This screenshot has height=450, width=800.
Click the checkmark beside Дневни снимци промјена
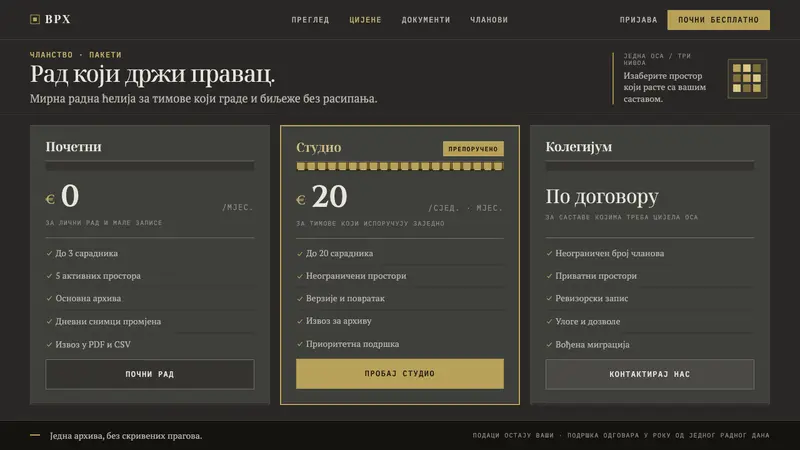tap(49, 321)
